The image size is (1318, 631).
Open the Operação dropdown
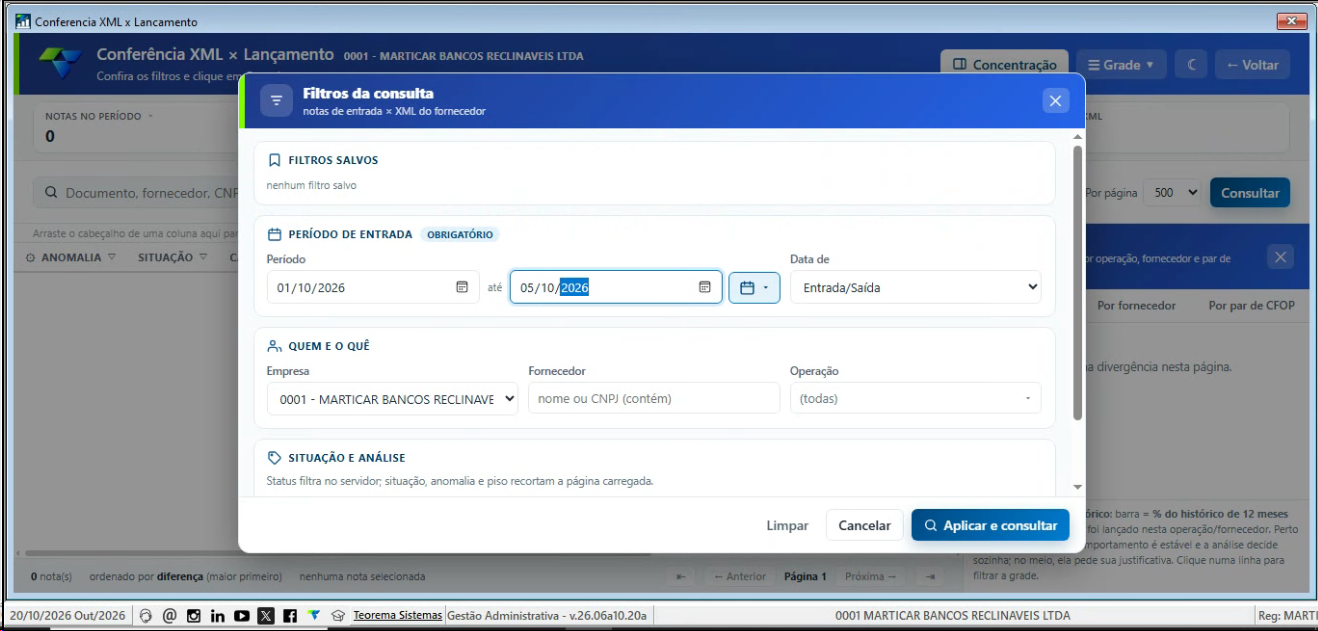[x=915, y=398]
